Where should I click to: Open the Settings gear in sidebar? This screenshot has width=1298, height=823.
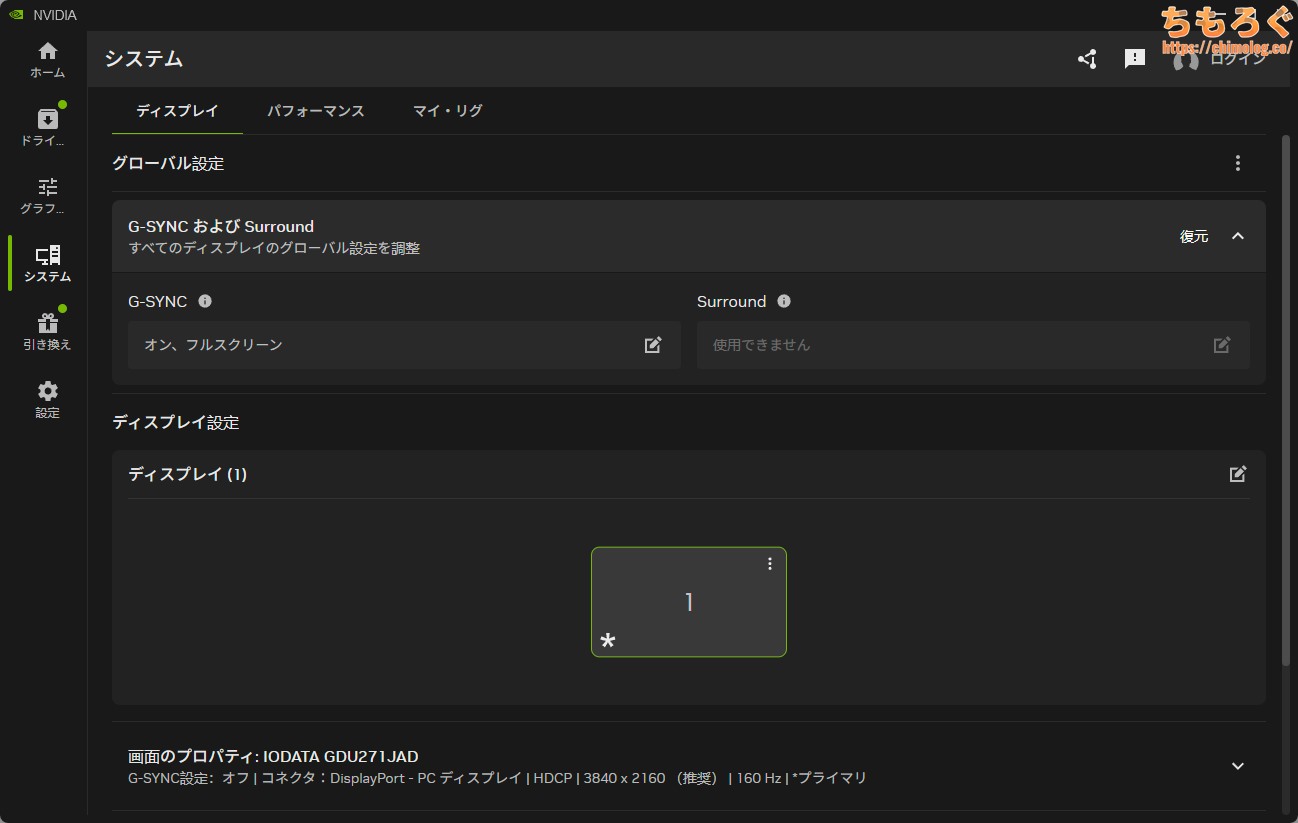[47, 399]
